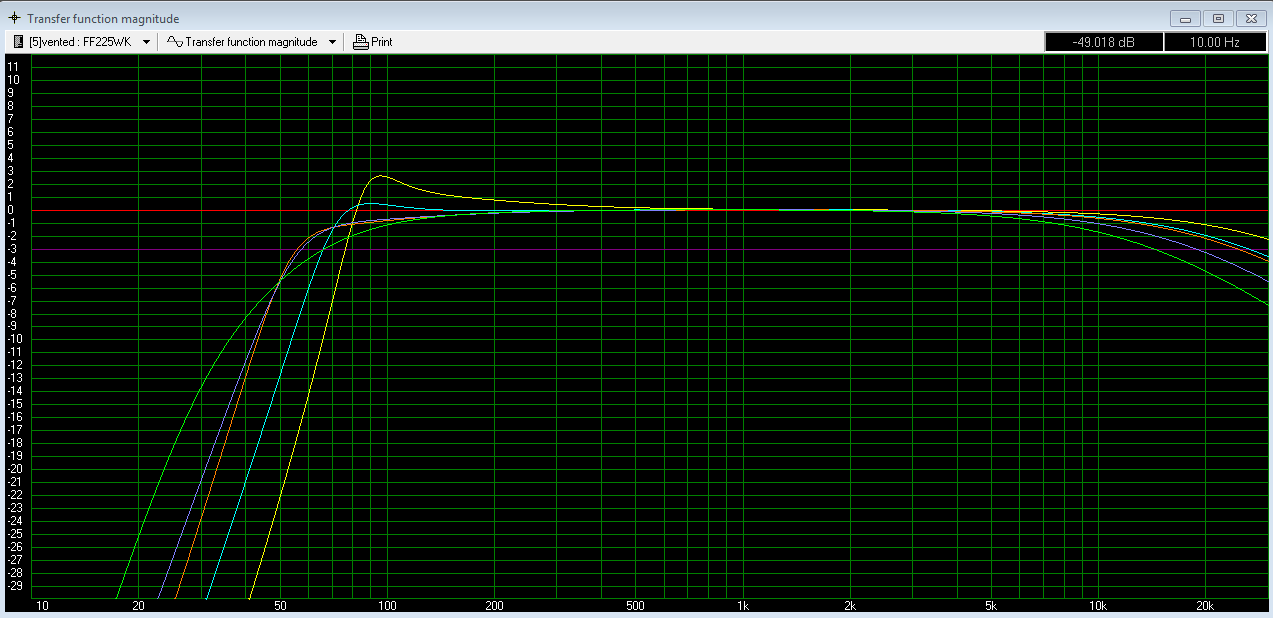This screenshot has width=1273, height=618.
Task: Click the 0 dB label on magnitude axis
Action: click(11, 209)
